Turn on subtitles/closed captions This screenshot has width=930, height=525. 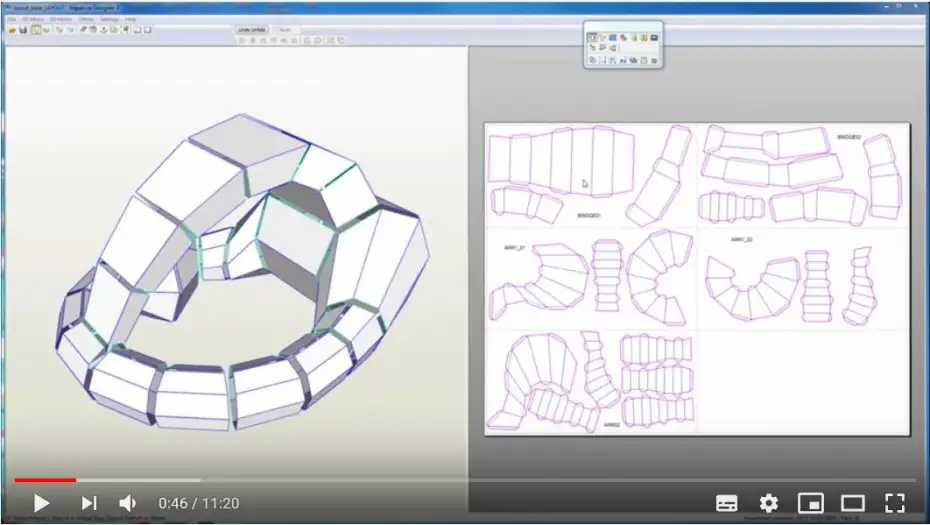pyautogui.click(x=727, y=503)
